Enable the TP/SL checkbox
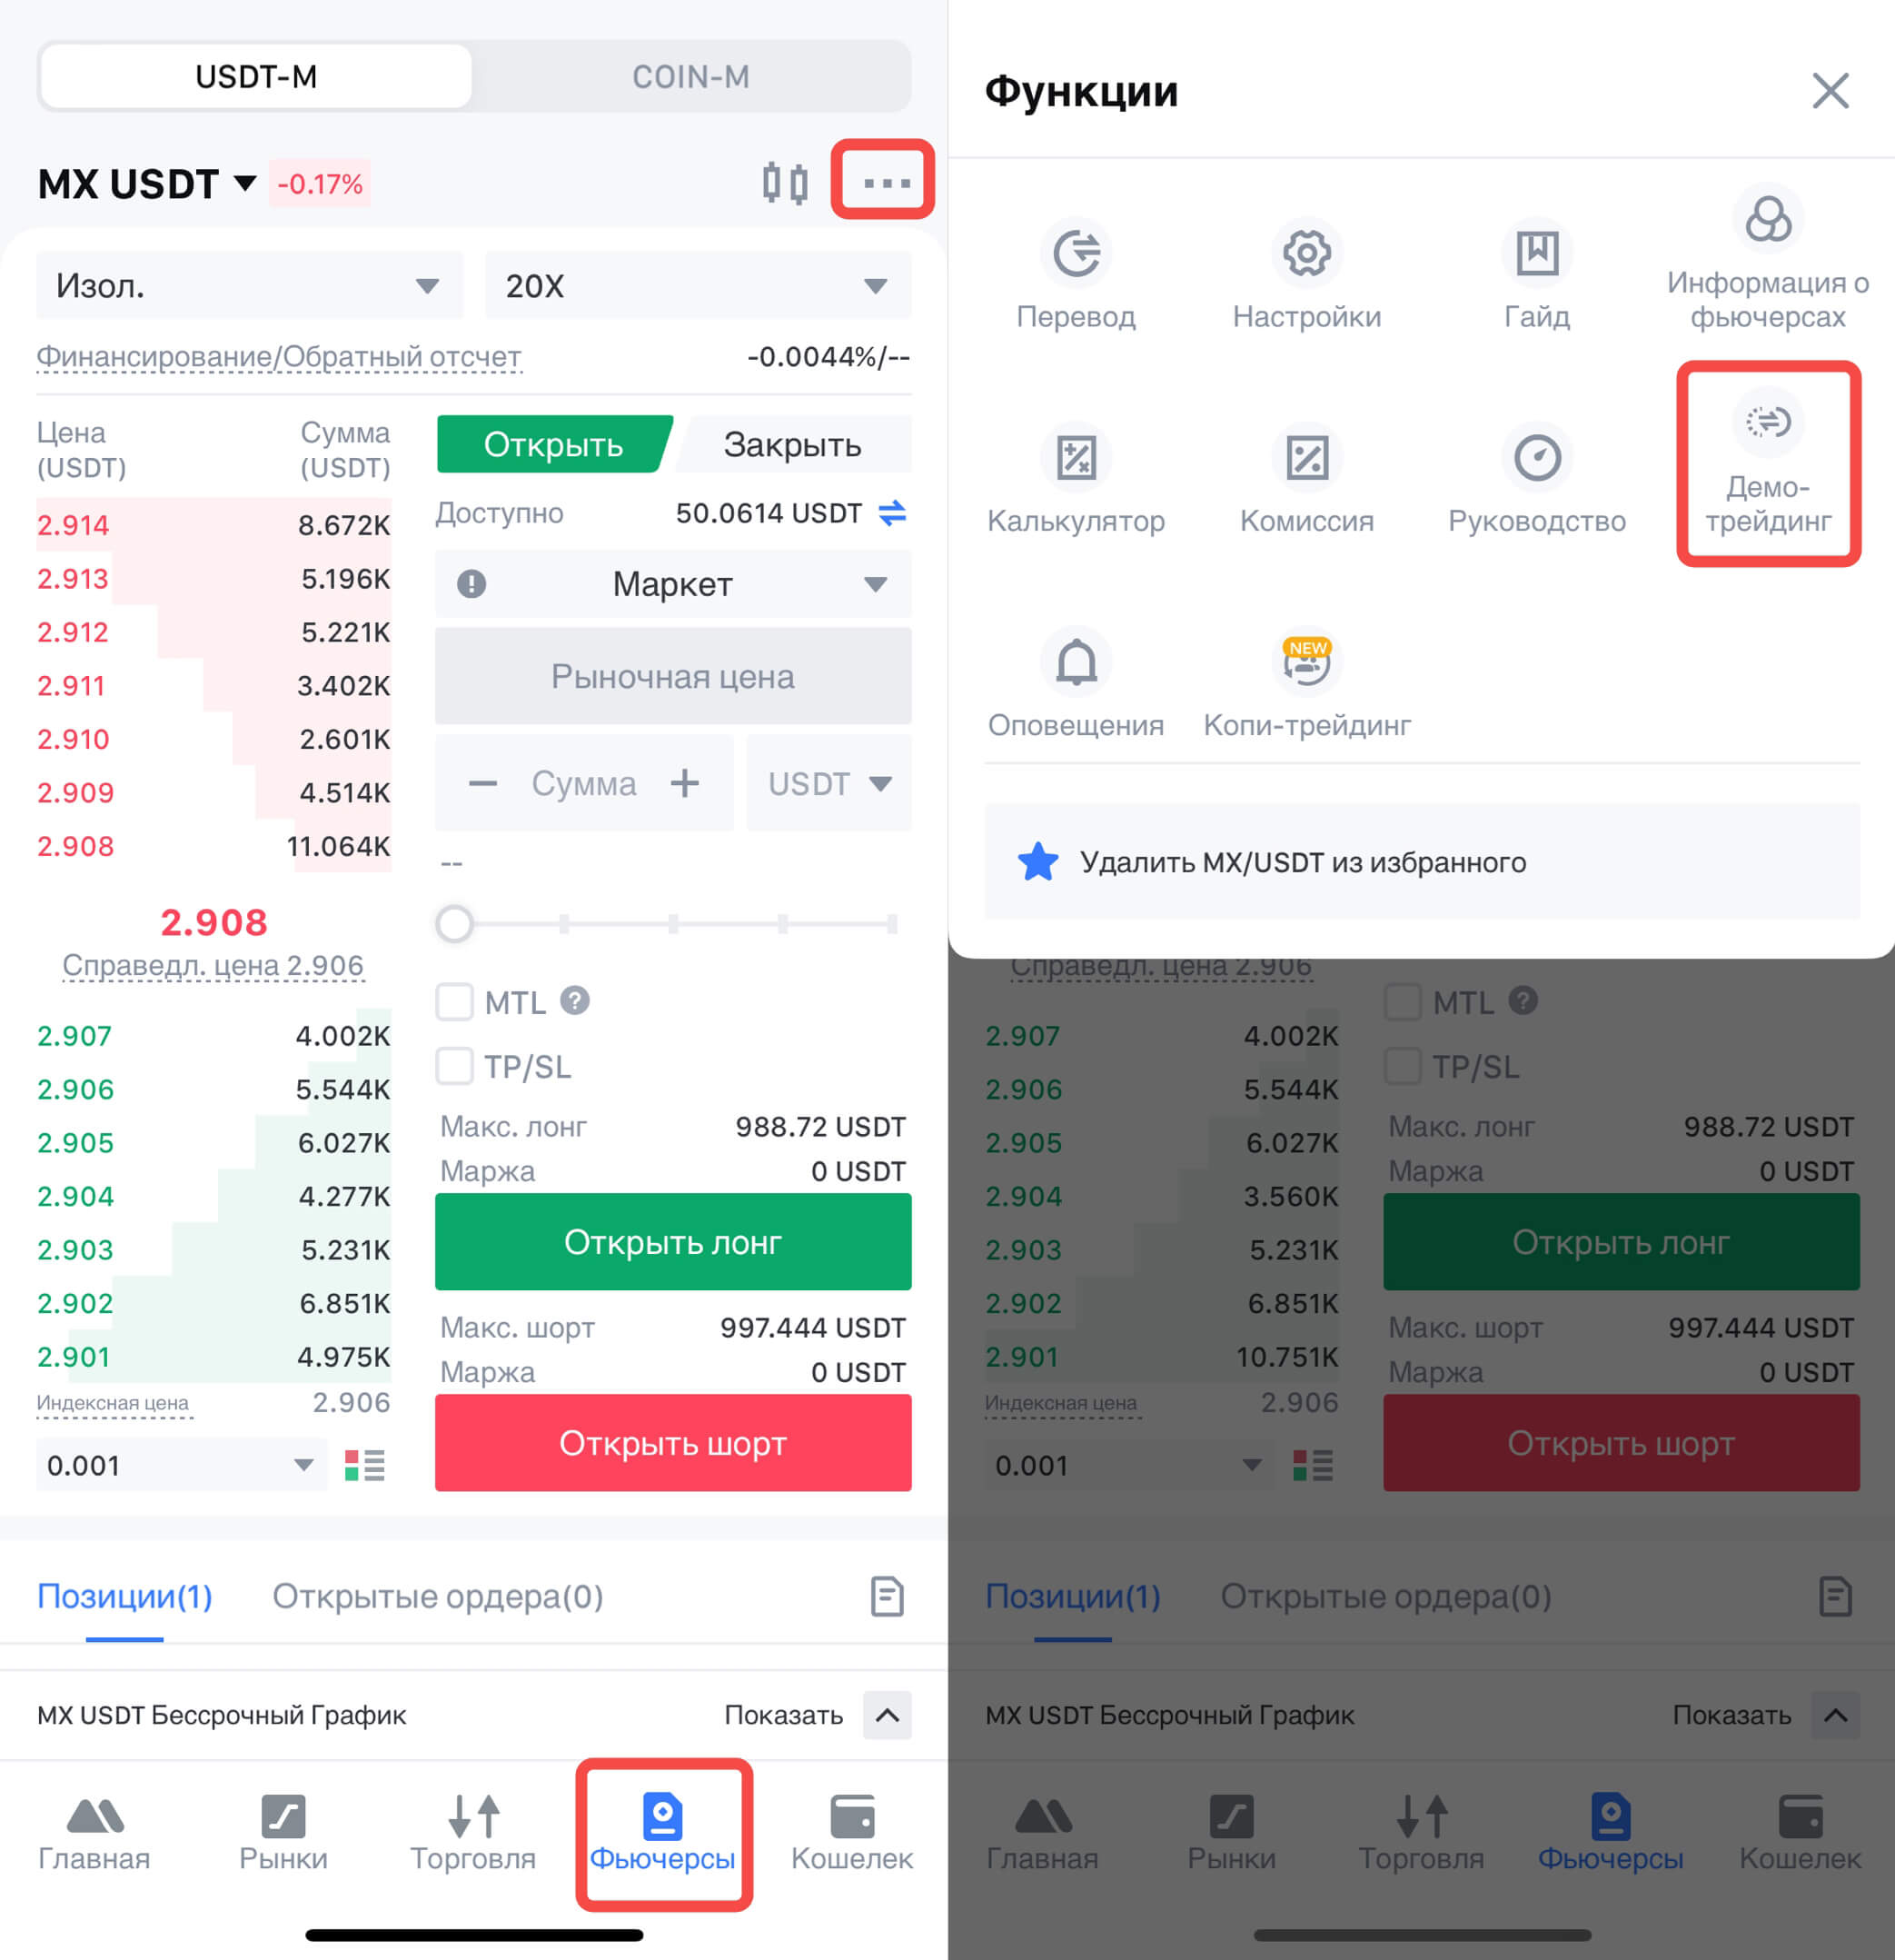This screenshot has height=1960, width=1895. tap(454, 1065)
